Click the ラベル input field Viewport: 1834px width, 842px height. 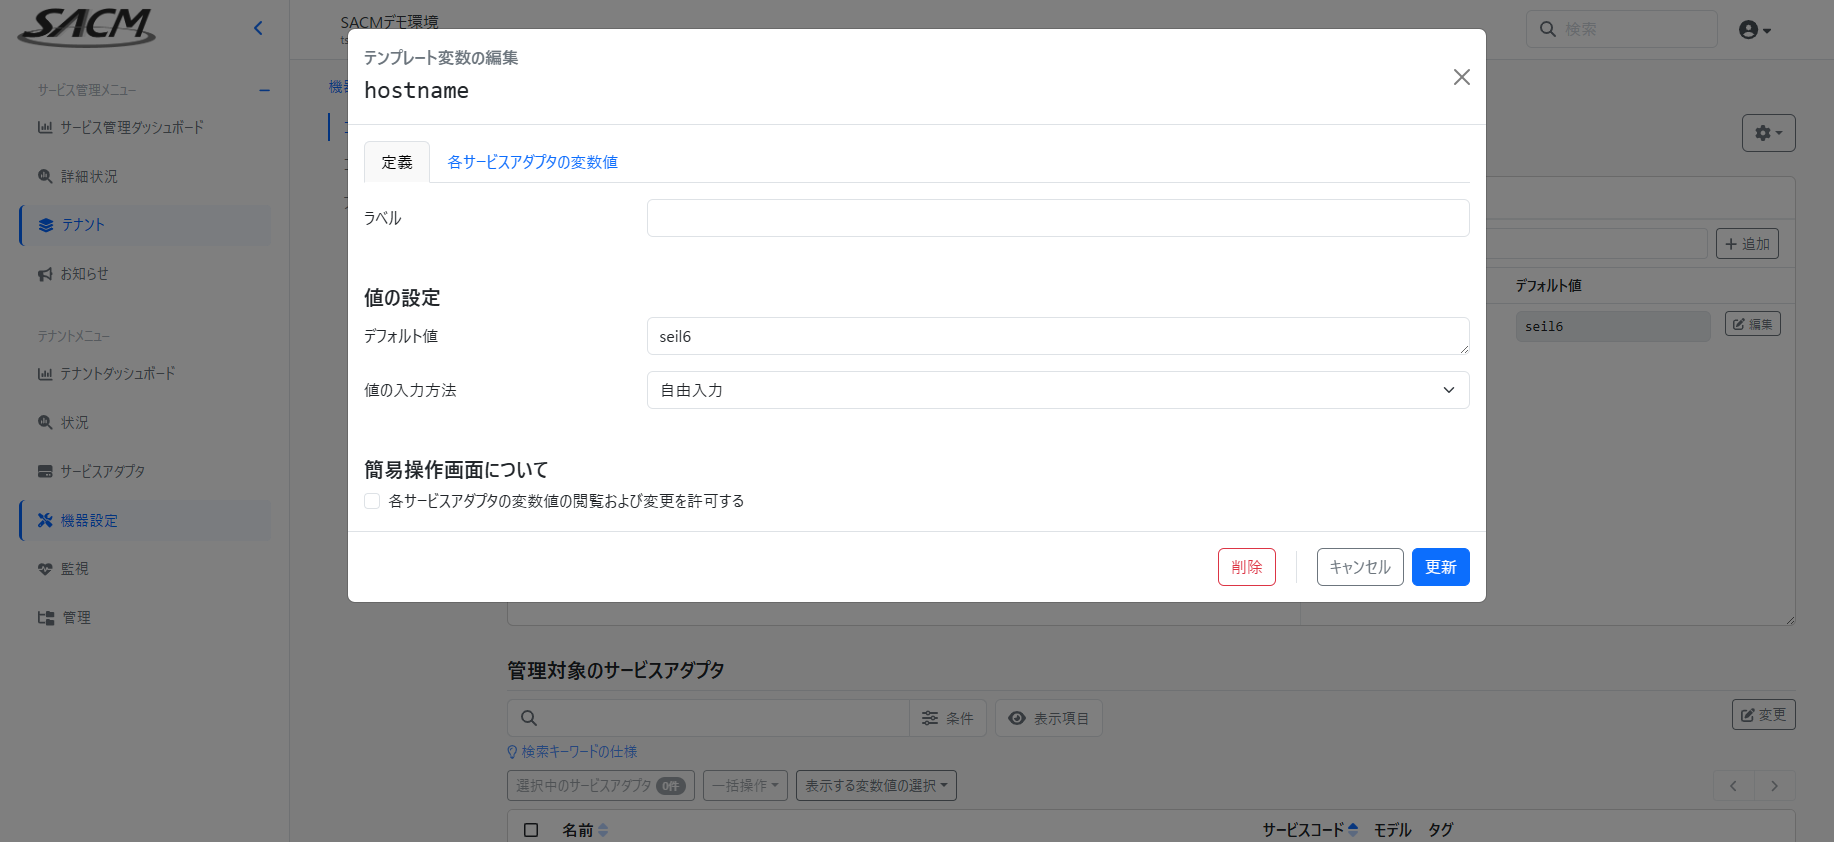click(x=1057, y=218)
